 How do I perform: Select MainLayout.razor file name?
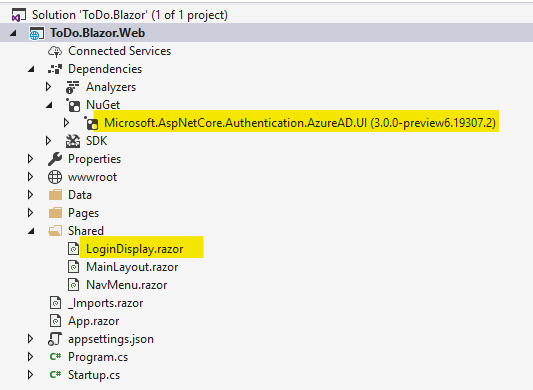(x=132, y=267)
